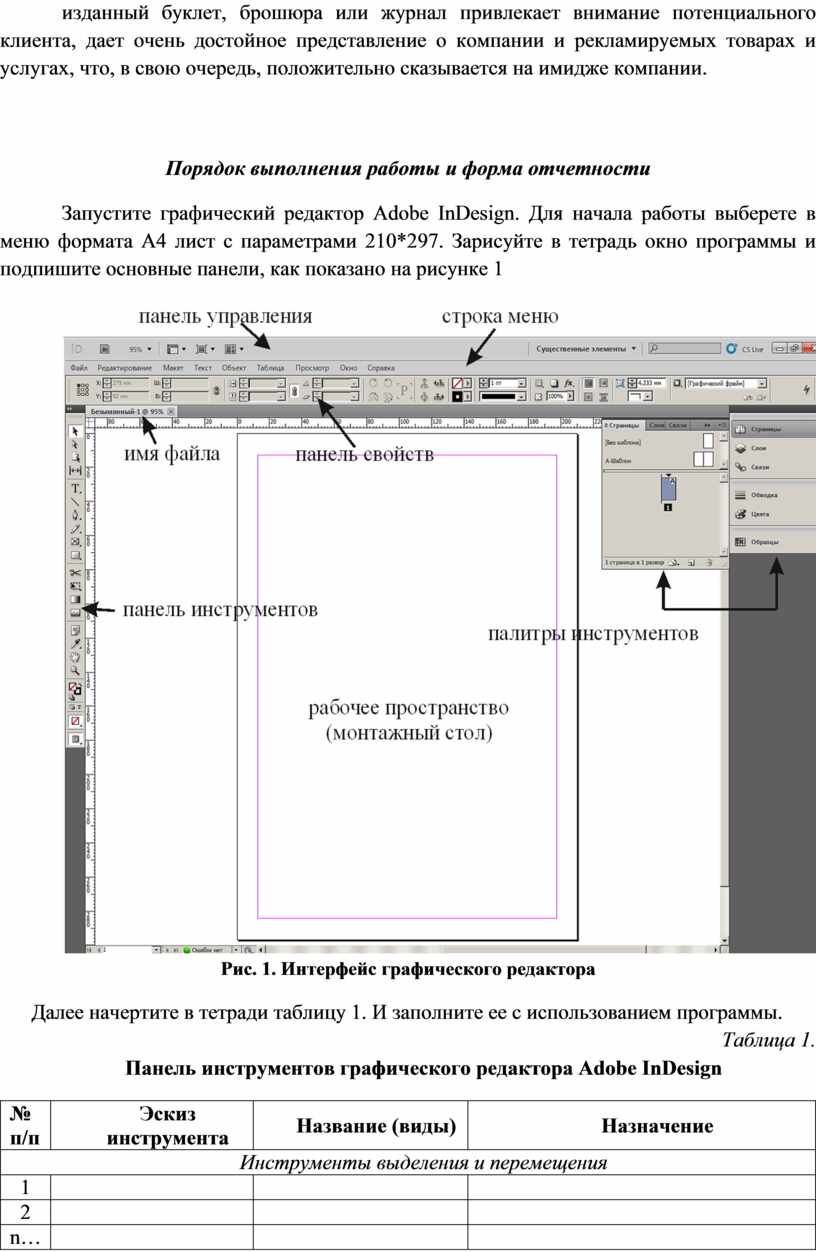Select the Scissors tool
The image size is (816, 1252).
coord(75,572)
